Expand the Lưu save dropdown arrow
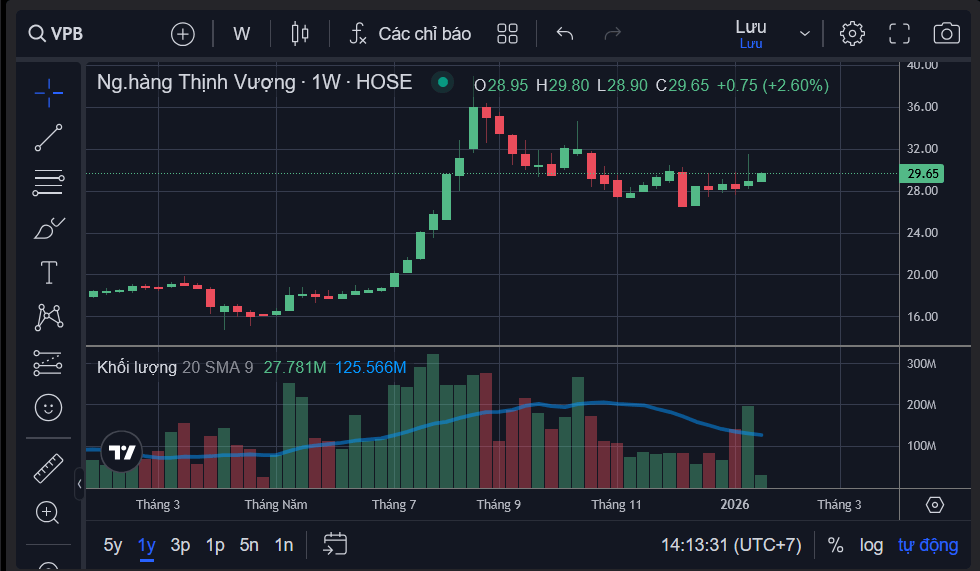Screen dimensions: 980x571 pyautogui.click(x=805, y=33)
